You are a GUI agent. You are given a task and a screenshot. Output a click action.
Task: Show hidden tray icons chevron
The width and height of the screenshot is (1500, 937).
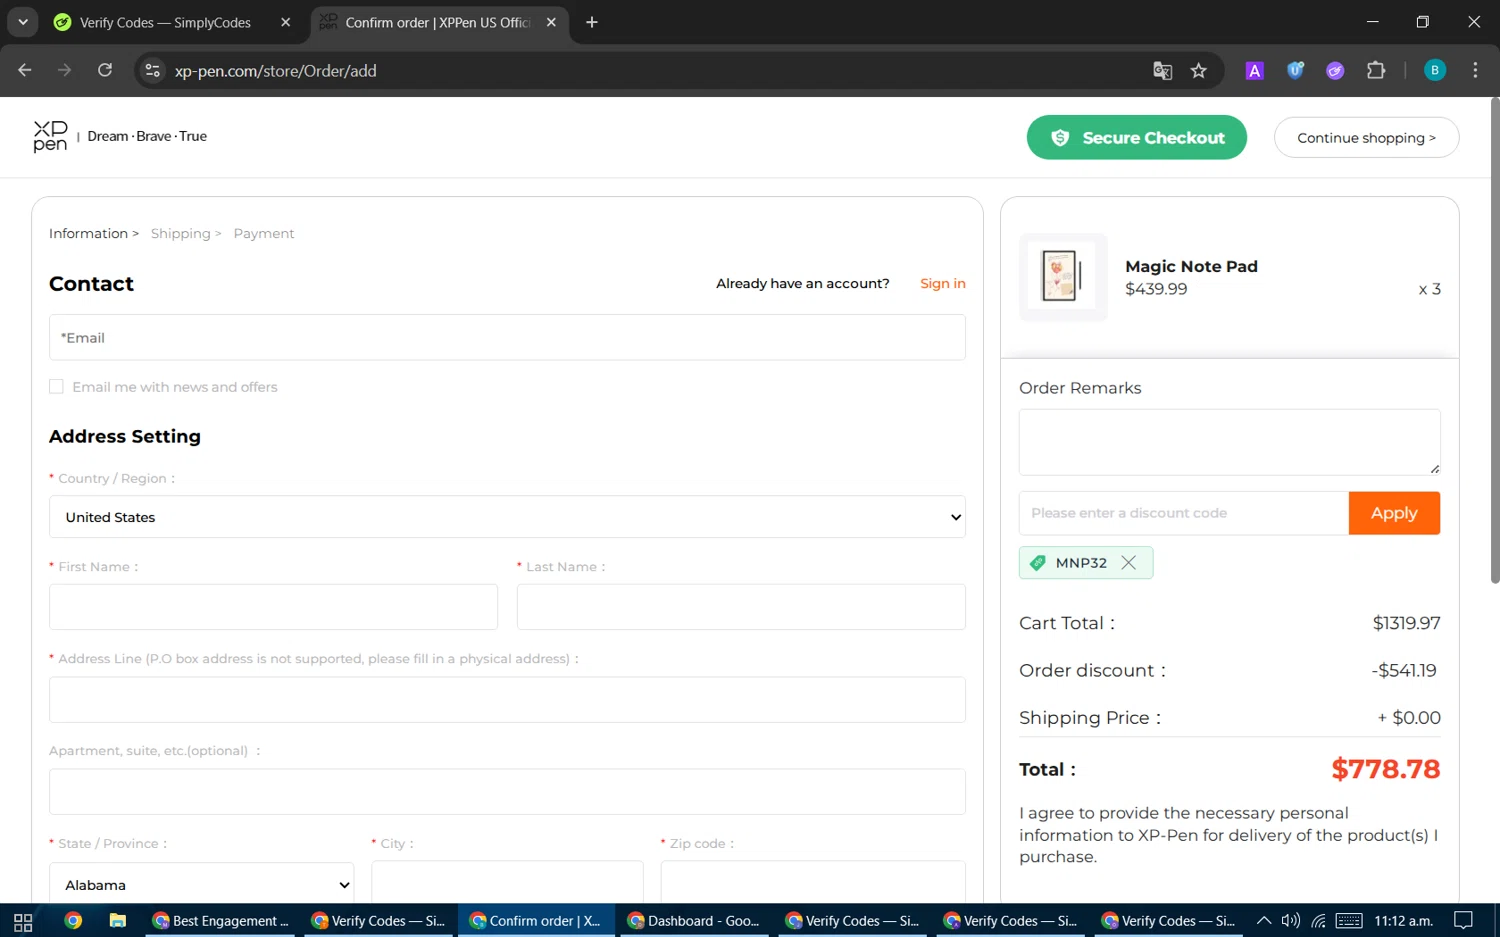(x=1264, y=921)
